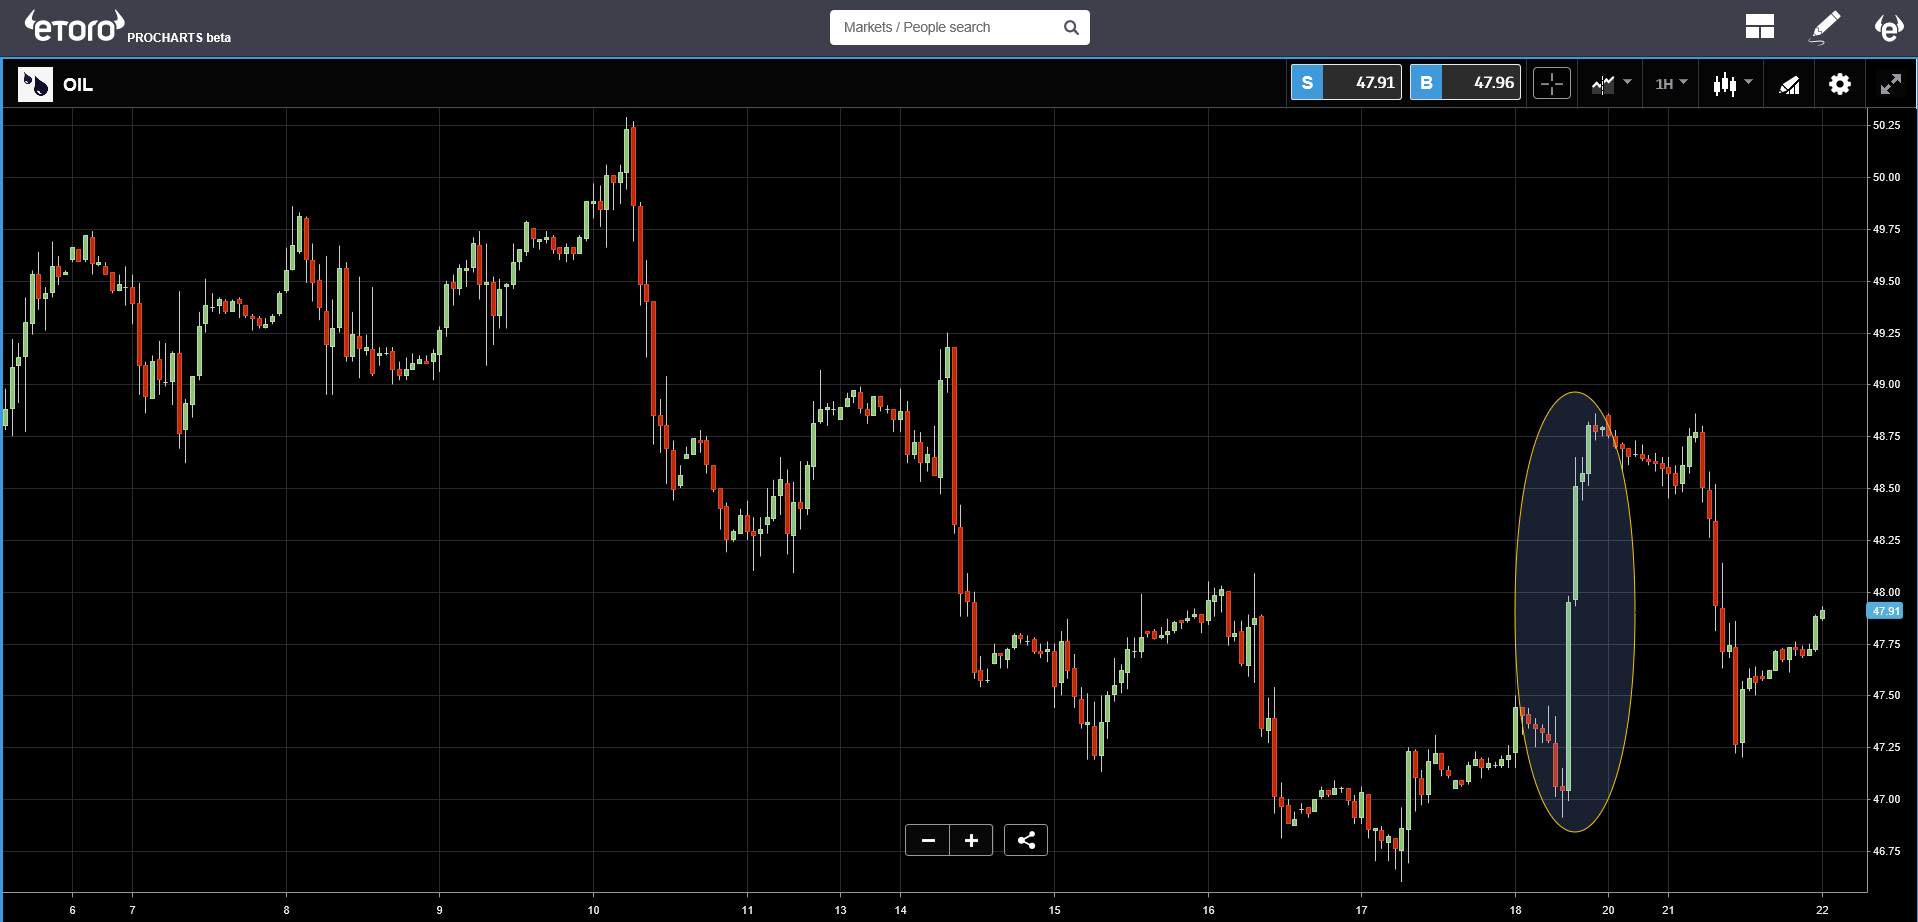Image resolution: width=1918 pixels, height=922 pixels.
Task: Click date label 10 on time axis
Action: click(x=594, y=910)
